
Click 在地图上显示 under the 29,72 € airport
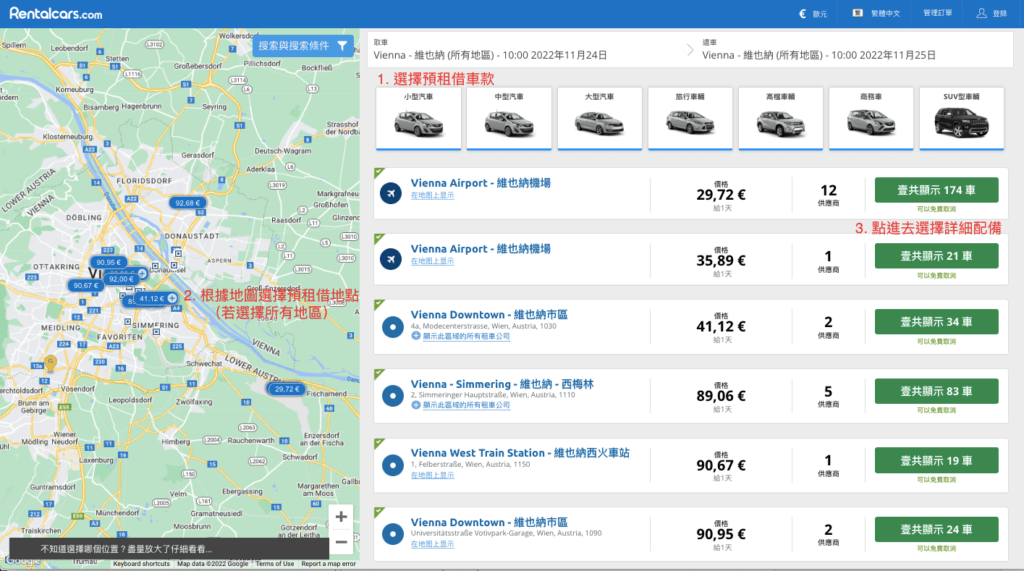pos(432,195)
